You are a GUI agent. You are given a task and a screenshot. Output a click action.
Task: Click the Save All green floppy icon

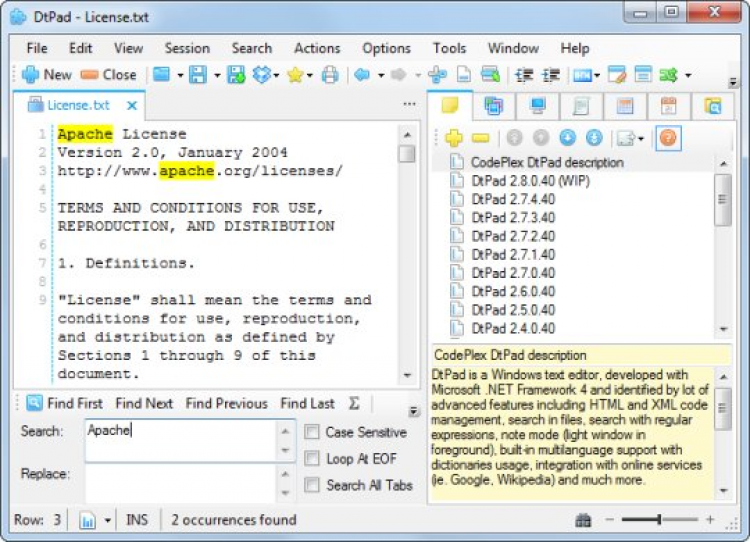[235, 75]
